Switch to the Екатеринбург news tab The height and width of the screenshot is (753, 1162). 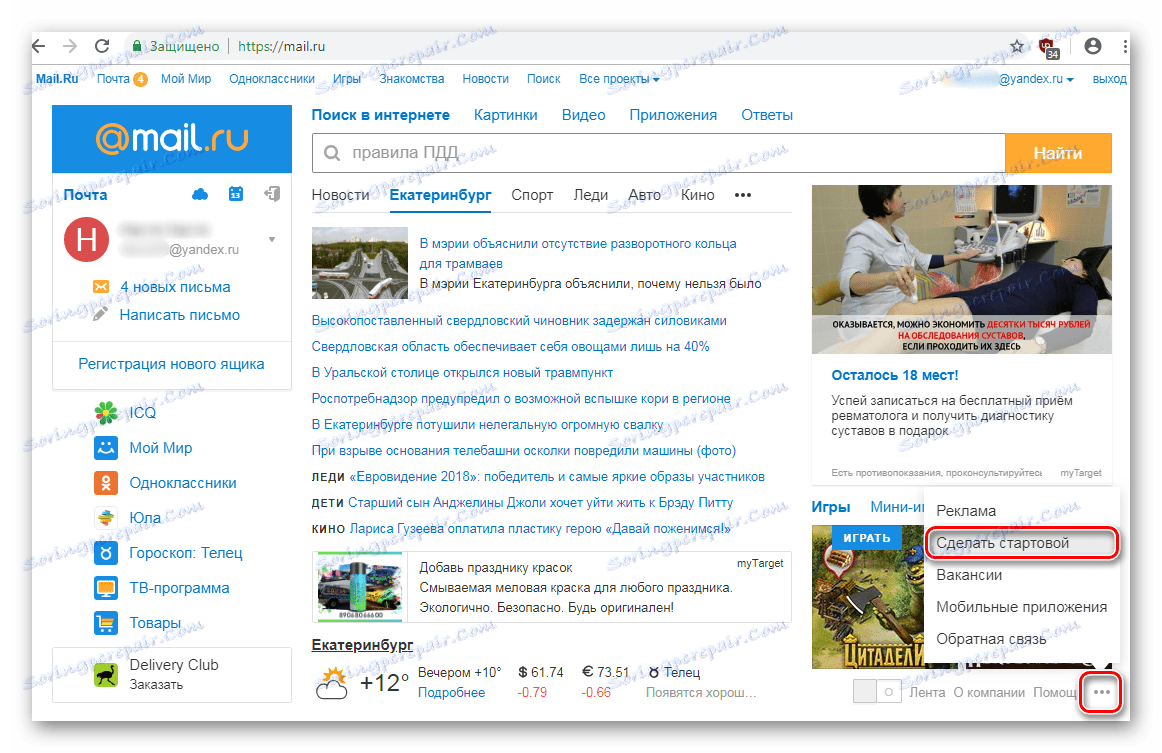(x=440, y=195)
